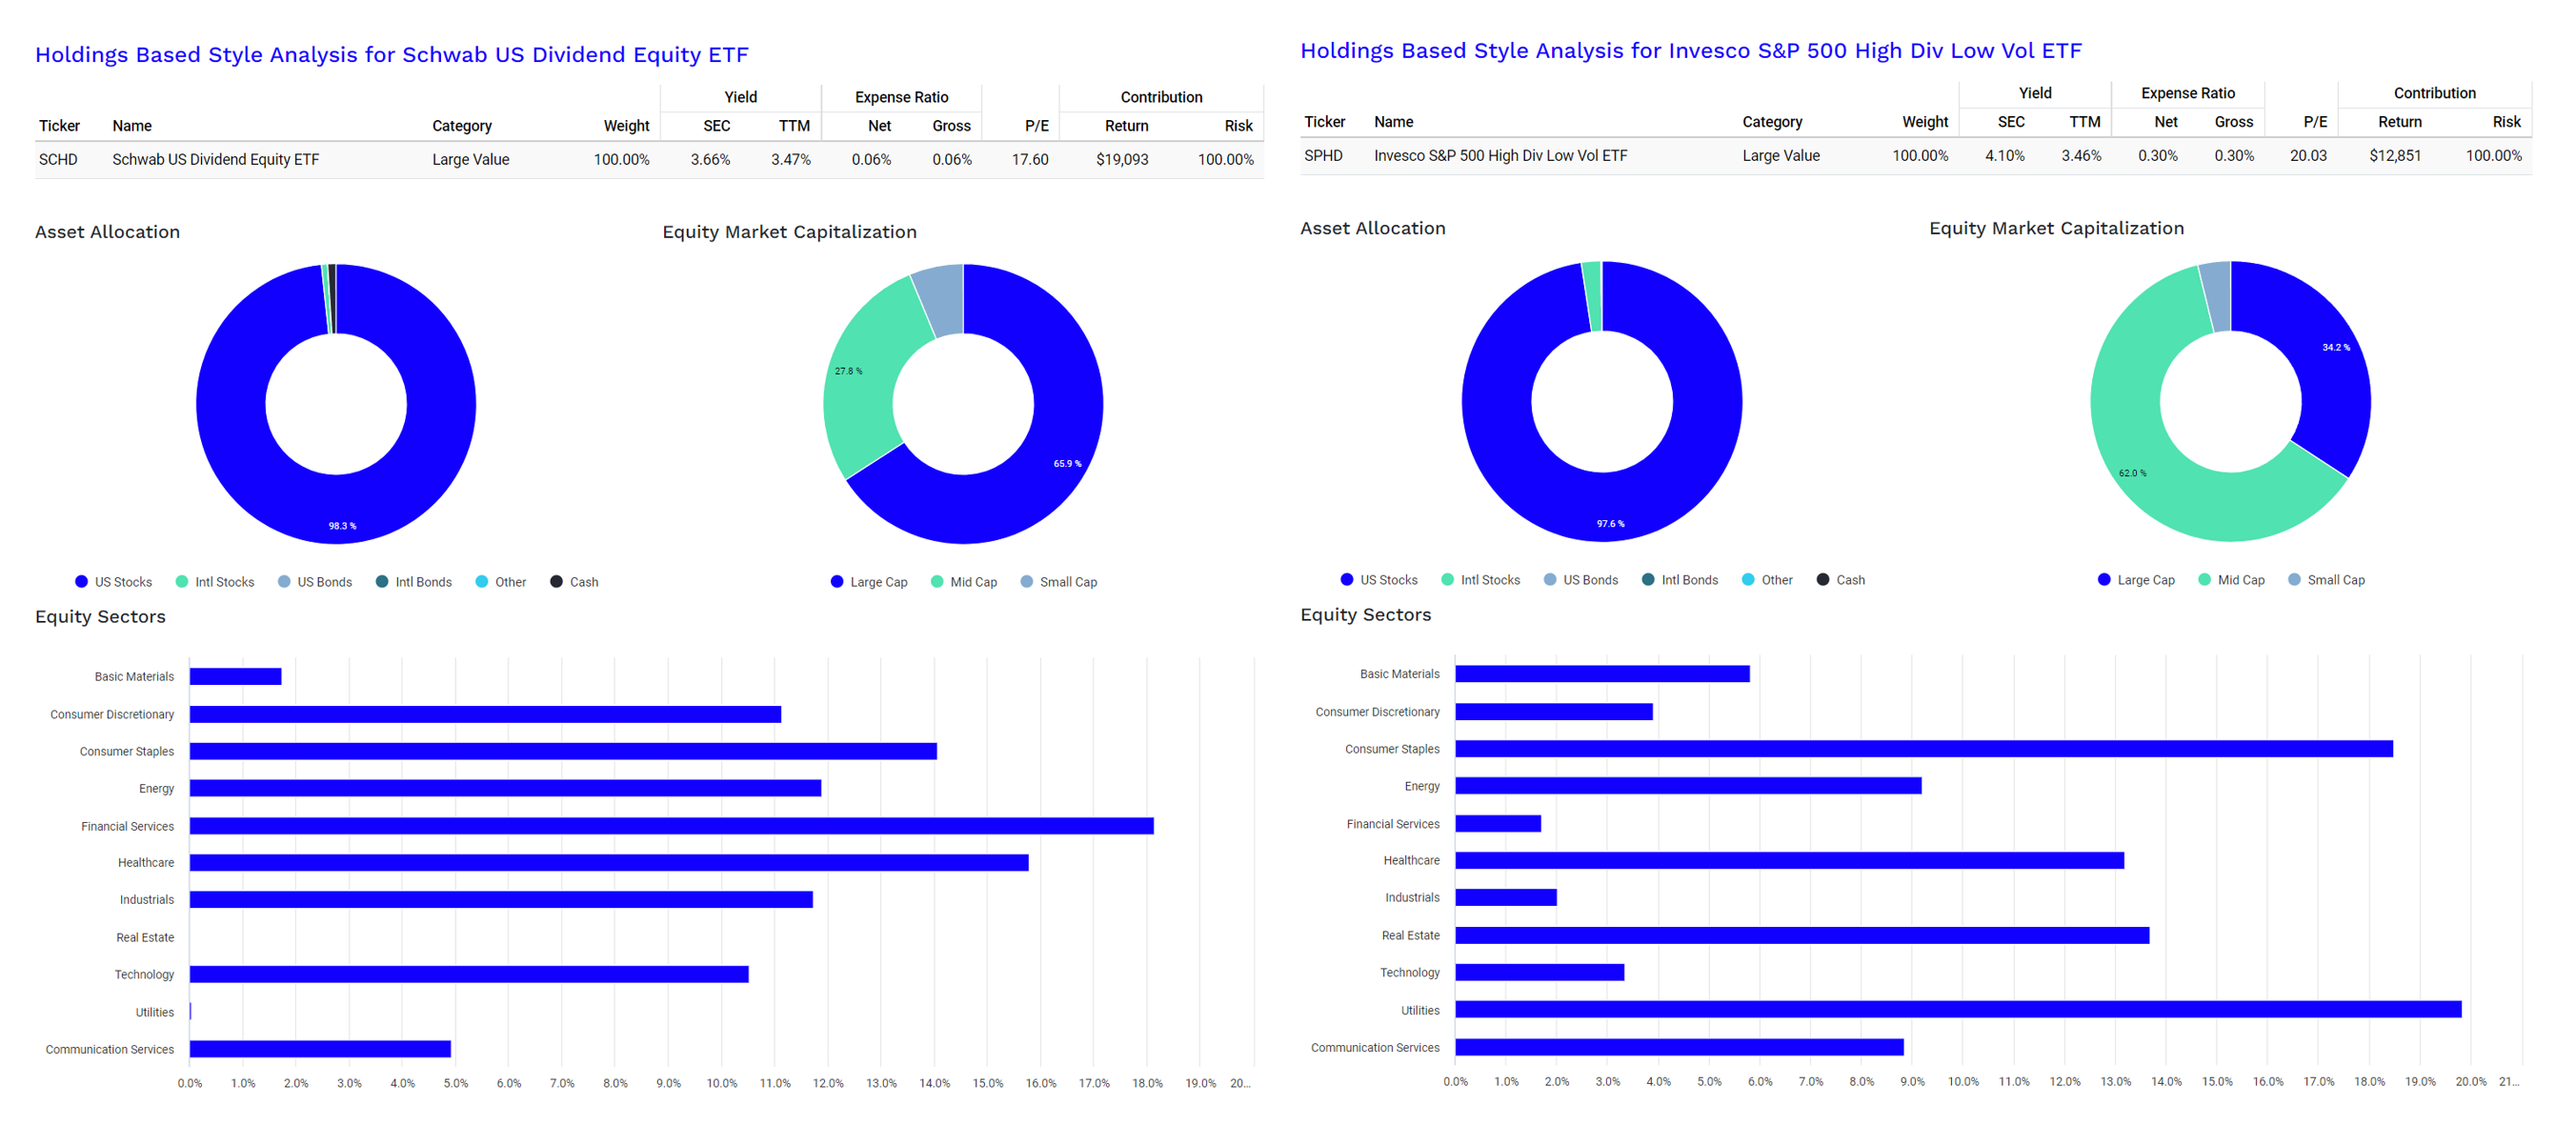
Task: Toggle Intl Stocks legend in SPHD Asset Allocation
Action: (x=1480, y=580)
